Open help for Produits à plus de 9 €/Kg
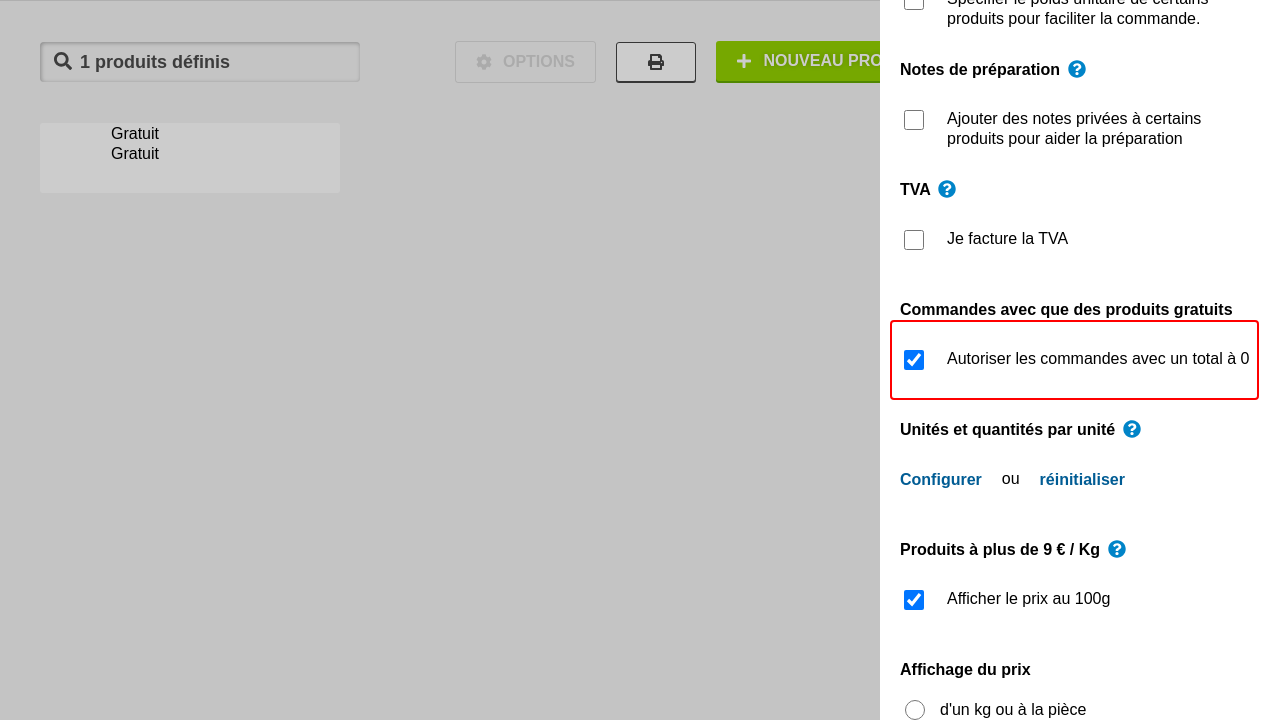Screen dimensions: 1280x720 pos(1117,549)
